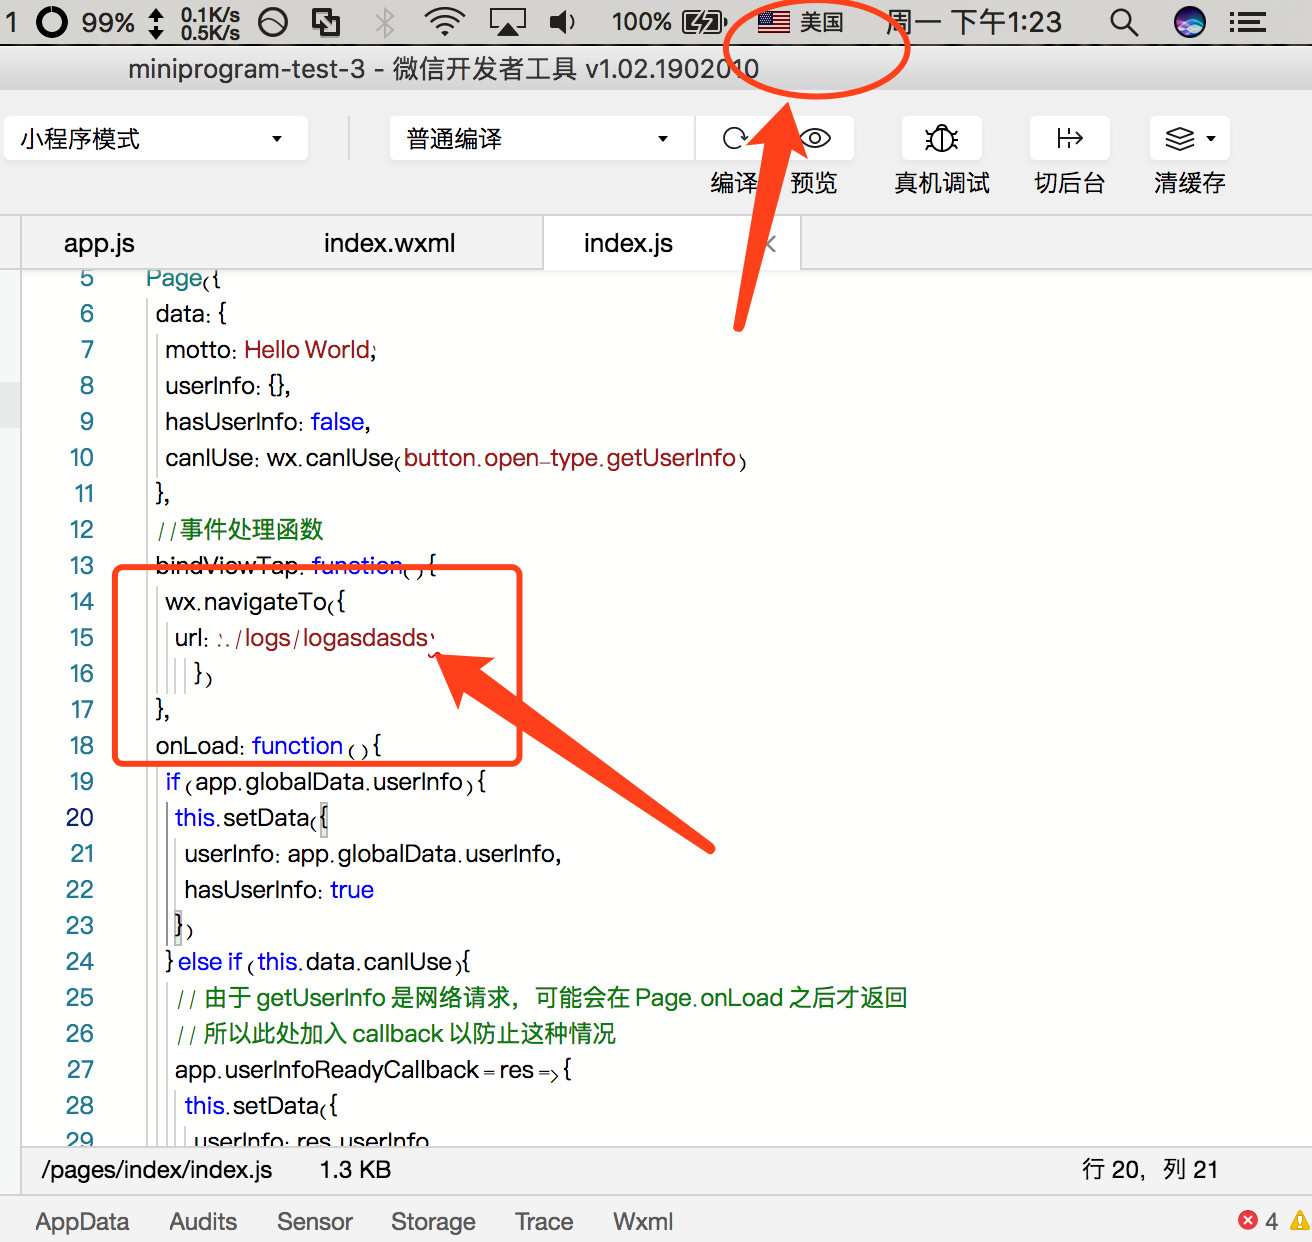This screenshot has height=1242, width=1312.
Task: Open the Trace panel tab
Action: pos(544,1221)
